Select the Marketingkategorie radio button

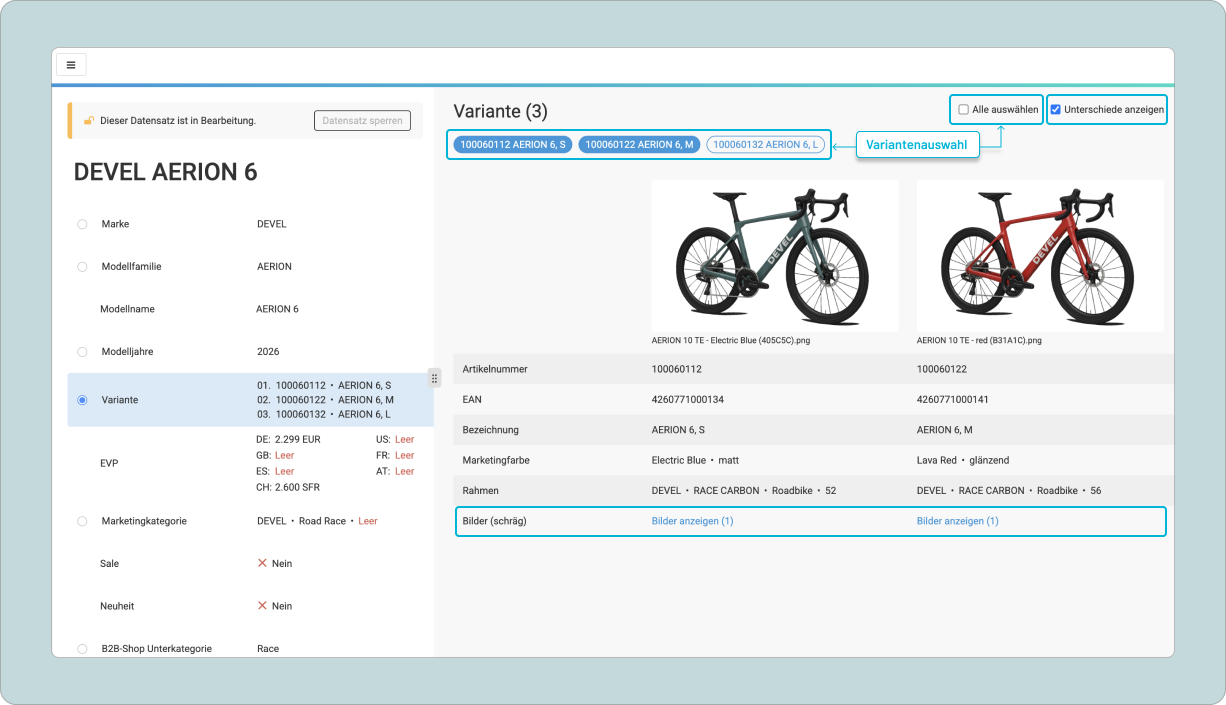pos(82,521)
